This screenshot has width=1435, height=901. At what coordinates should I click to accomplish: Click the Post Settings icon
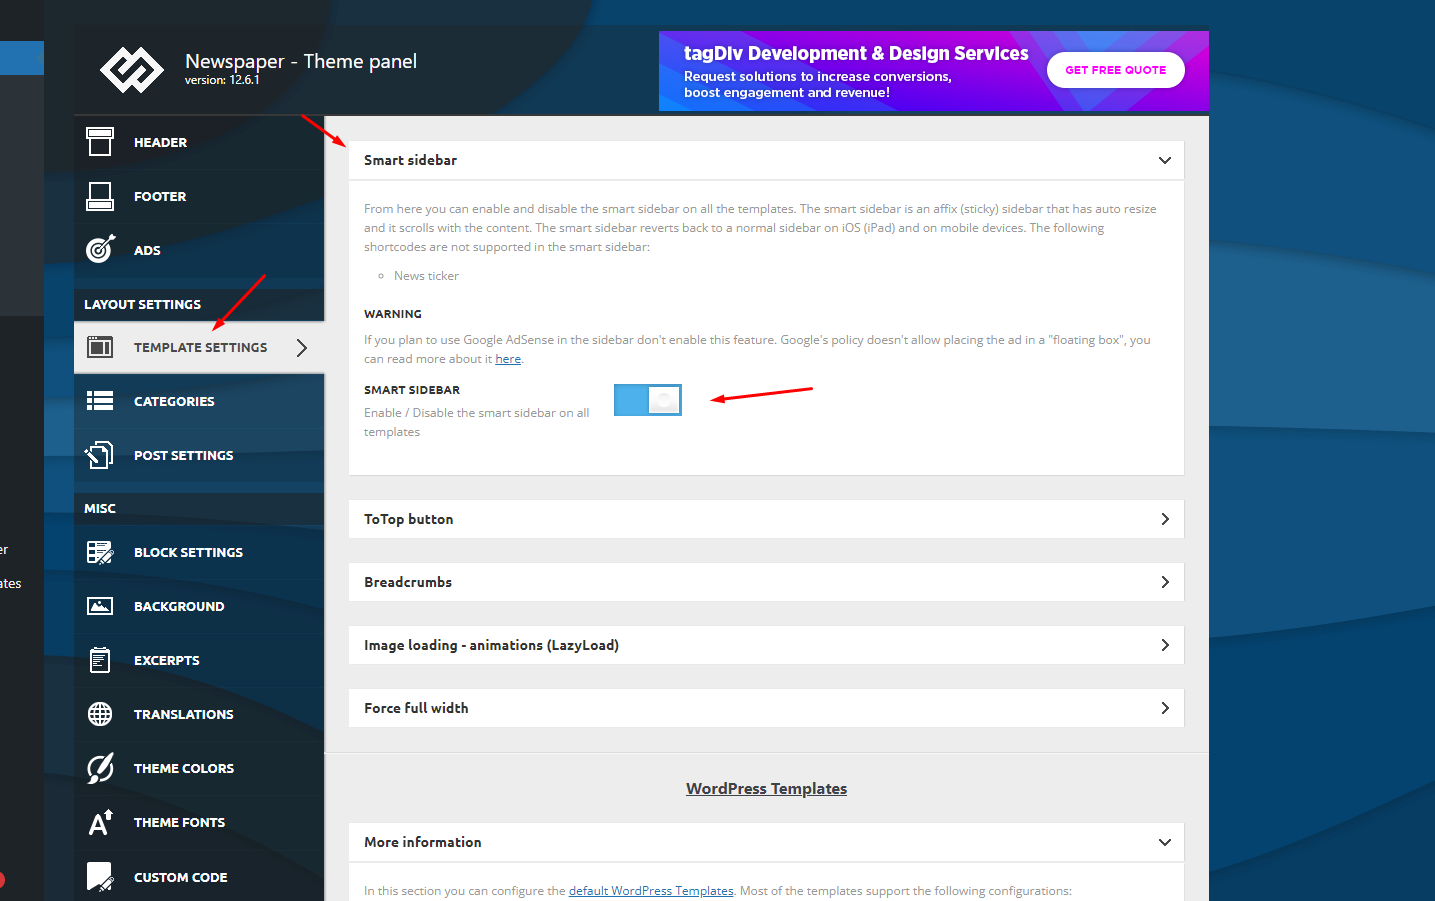coord(100,455)
